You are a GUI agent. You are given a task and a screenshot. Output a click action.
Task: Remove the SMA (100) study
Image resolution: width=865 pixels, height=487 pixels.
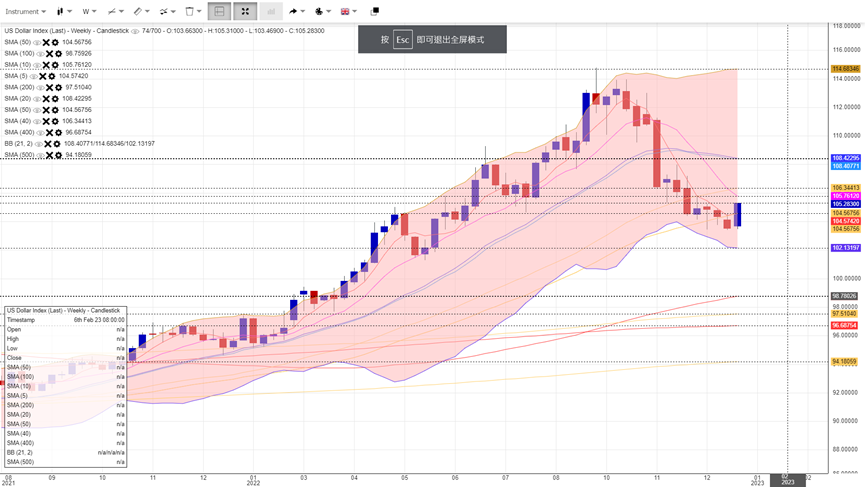49,53
